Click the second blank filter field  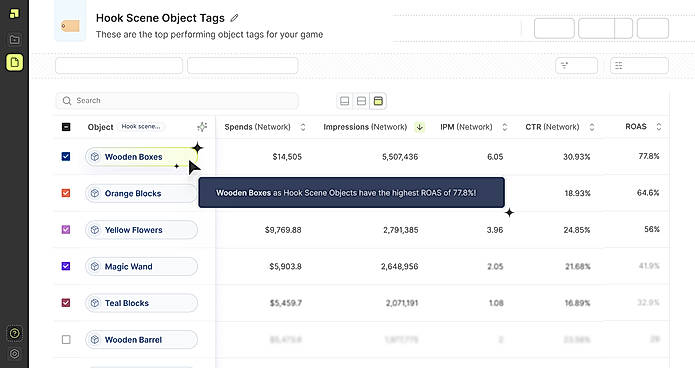click(x=242, y=66)
